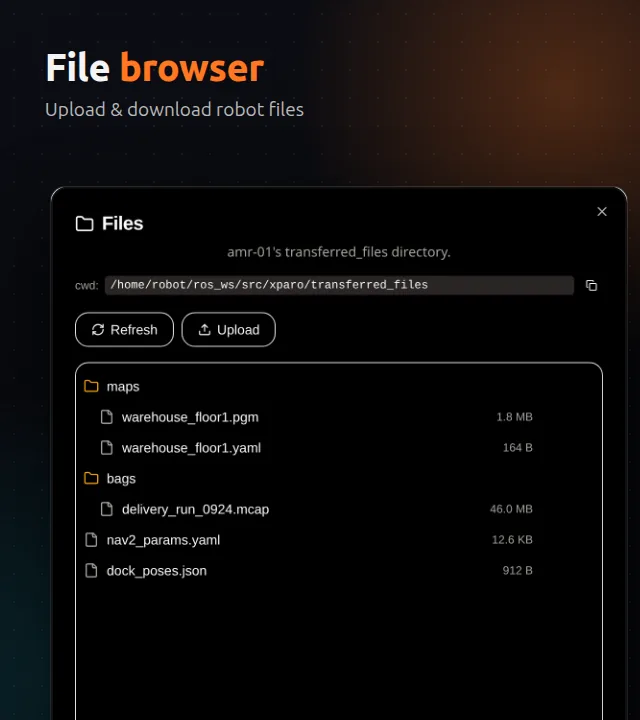Click the cwd: label

[x=87, y=286]
